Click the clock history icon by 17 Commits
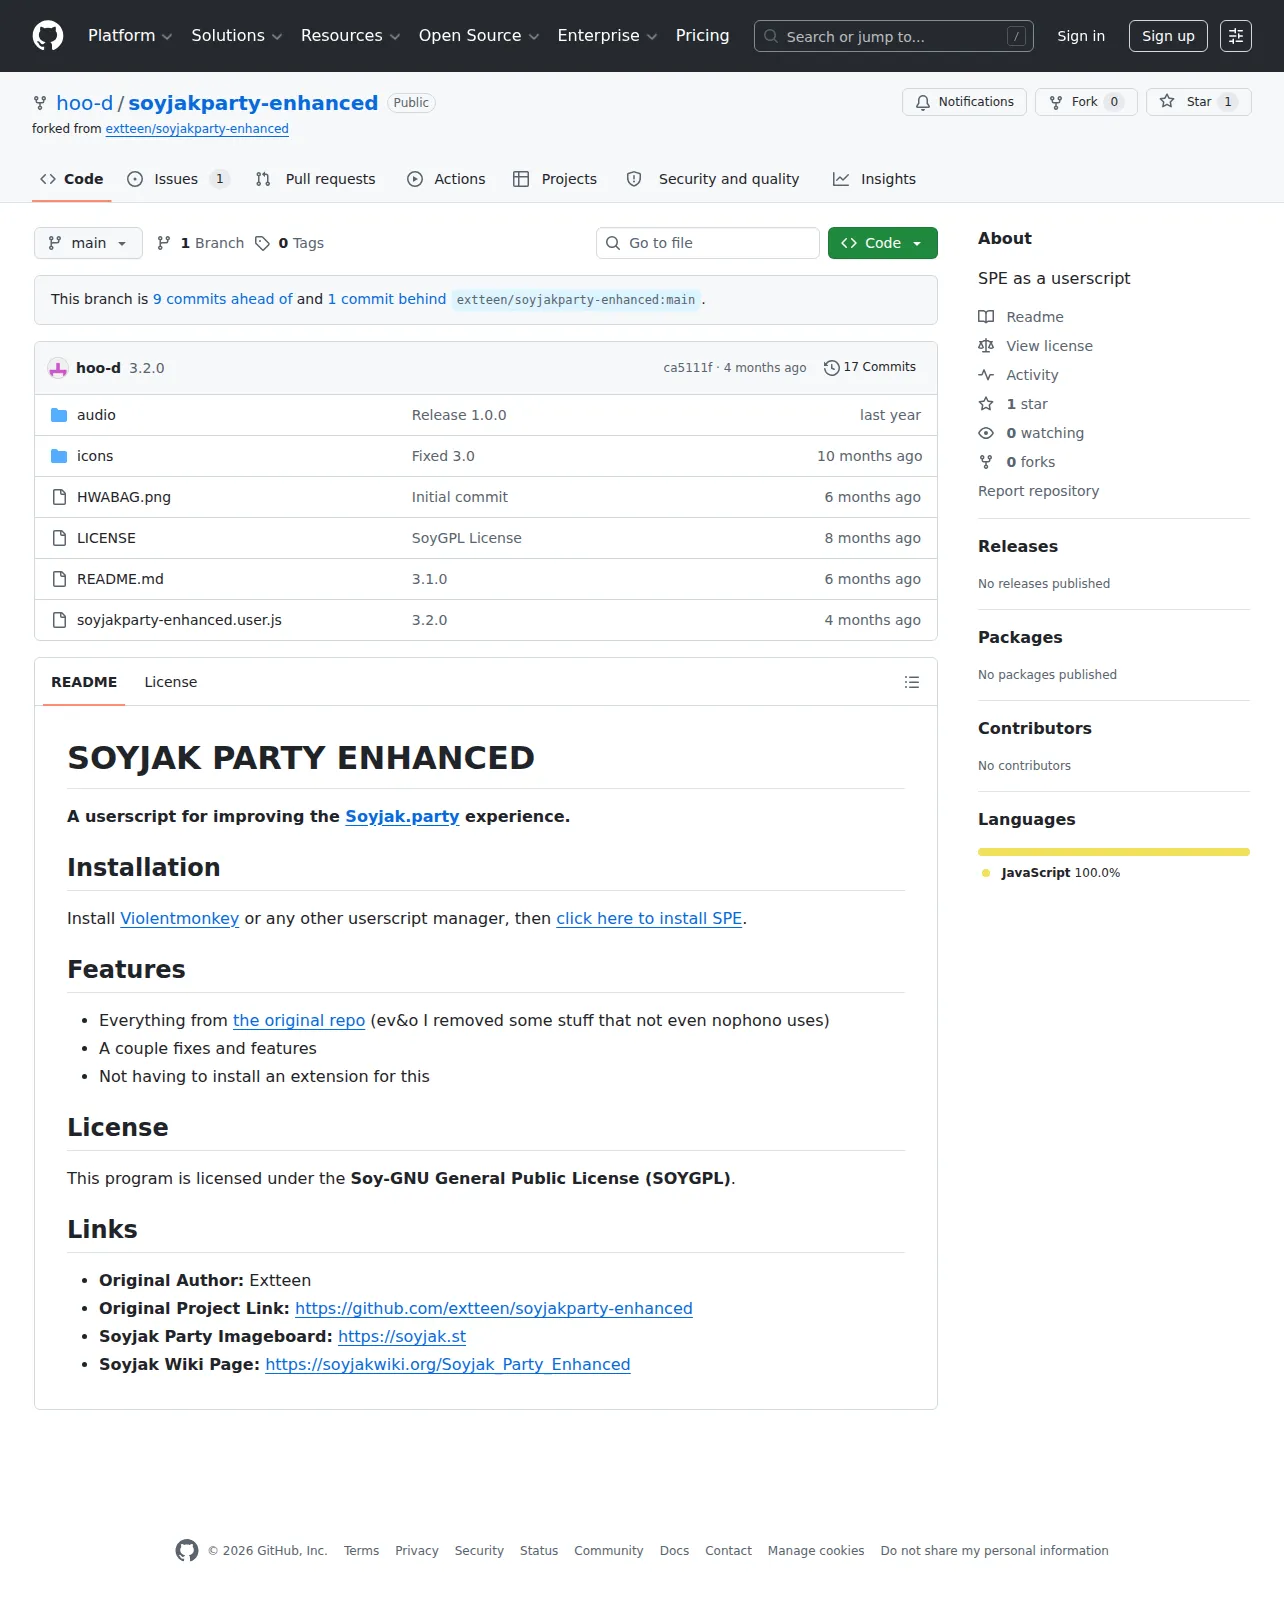1284x1604 pixels. click(x=831, y=368)
